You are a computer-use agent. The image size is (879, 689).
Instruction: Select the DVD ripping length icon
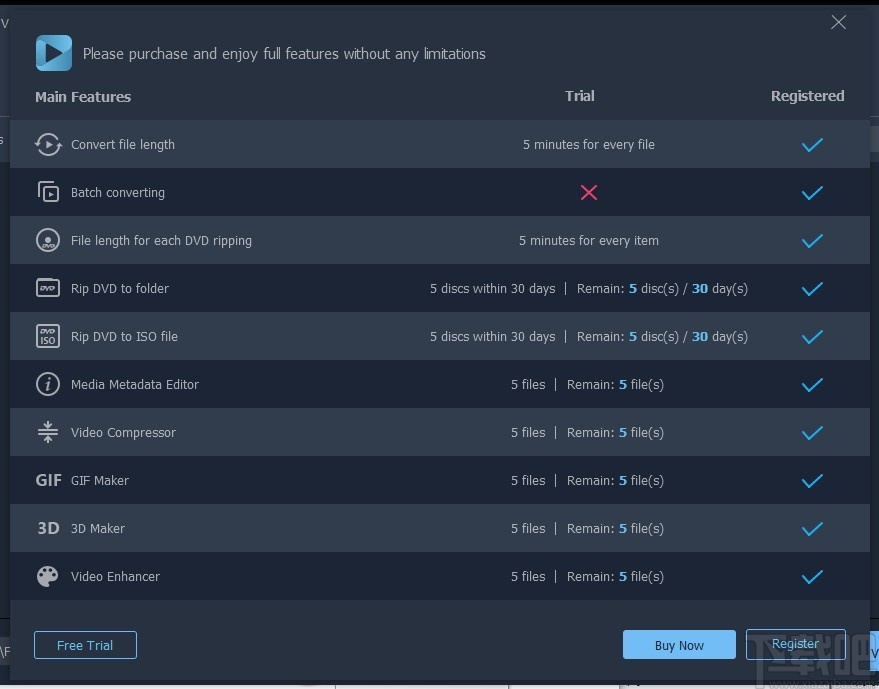pos(48,240)
